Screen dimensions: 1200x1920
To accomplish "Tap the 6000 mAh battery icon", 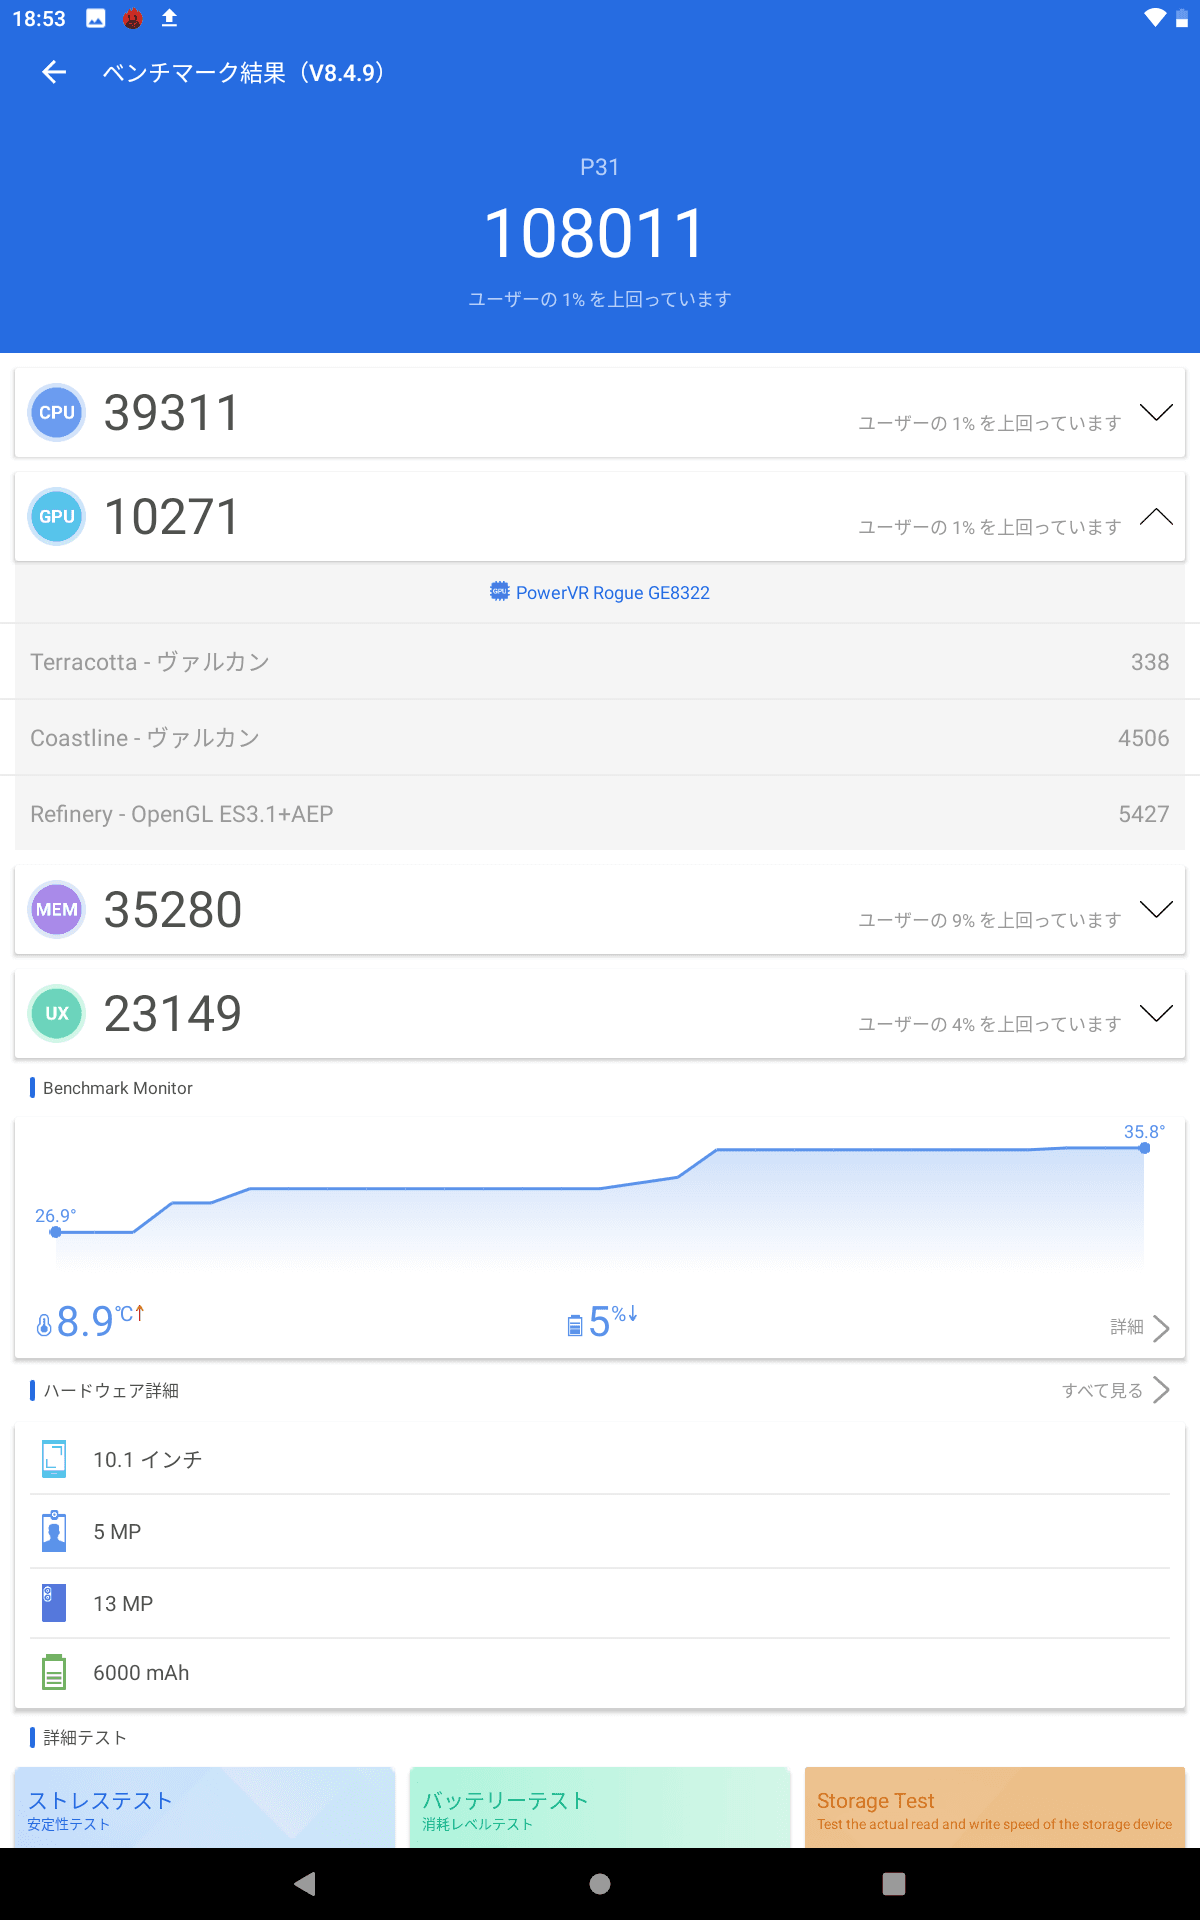I will pos(54,1672).
